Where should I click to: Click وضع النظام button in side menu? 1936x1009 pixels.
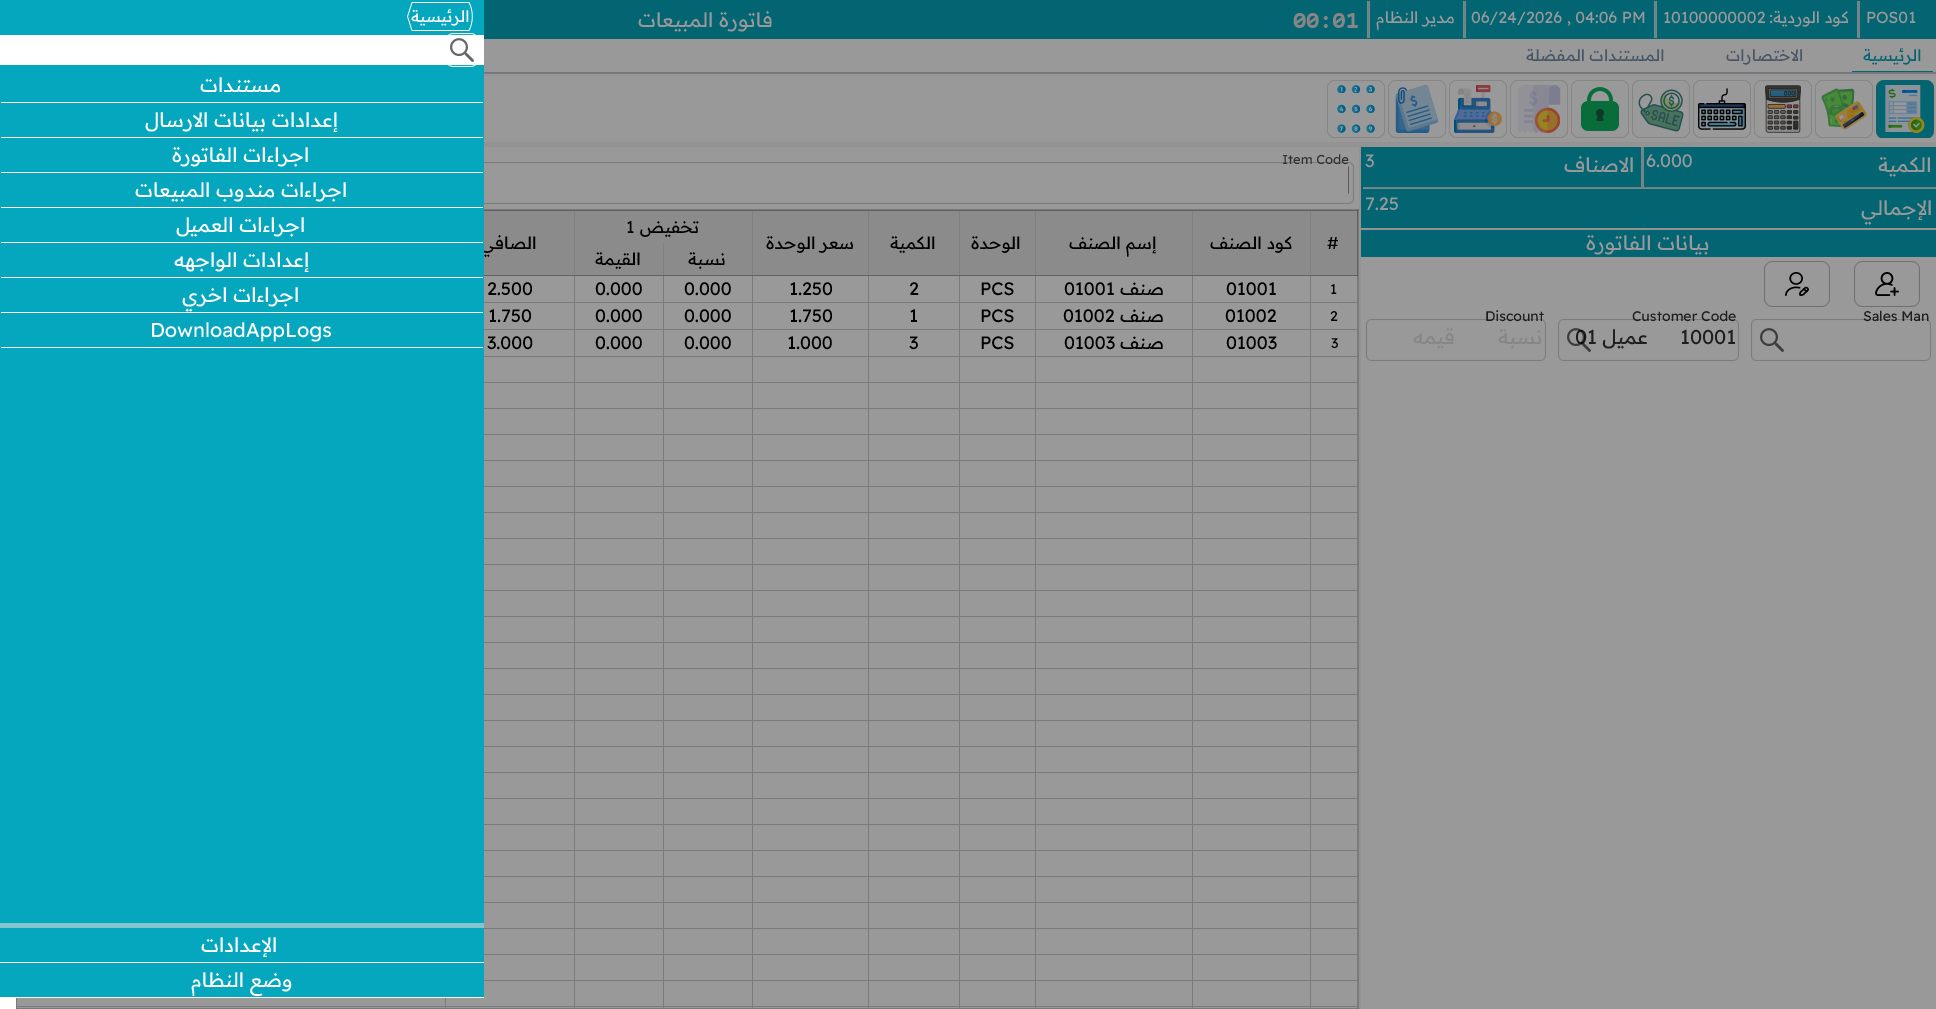241,980
